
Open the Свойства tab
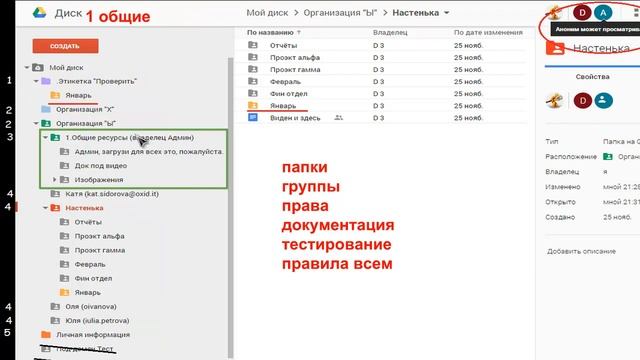point(592,76)
